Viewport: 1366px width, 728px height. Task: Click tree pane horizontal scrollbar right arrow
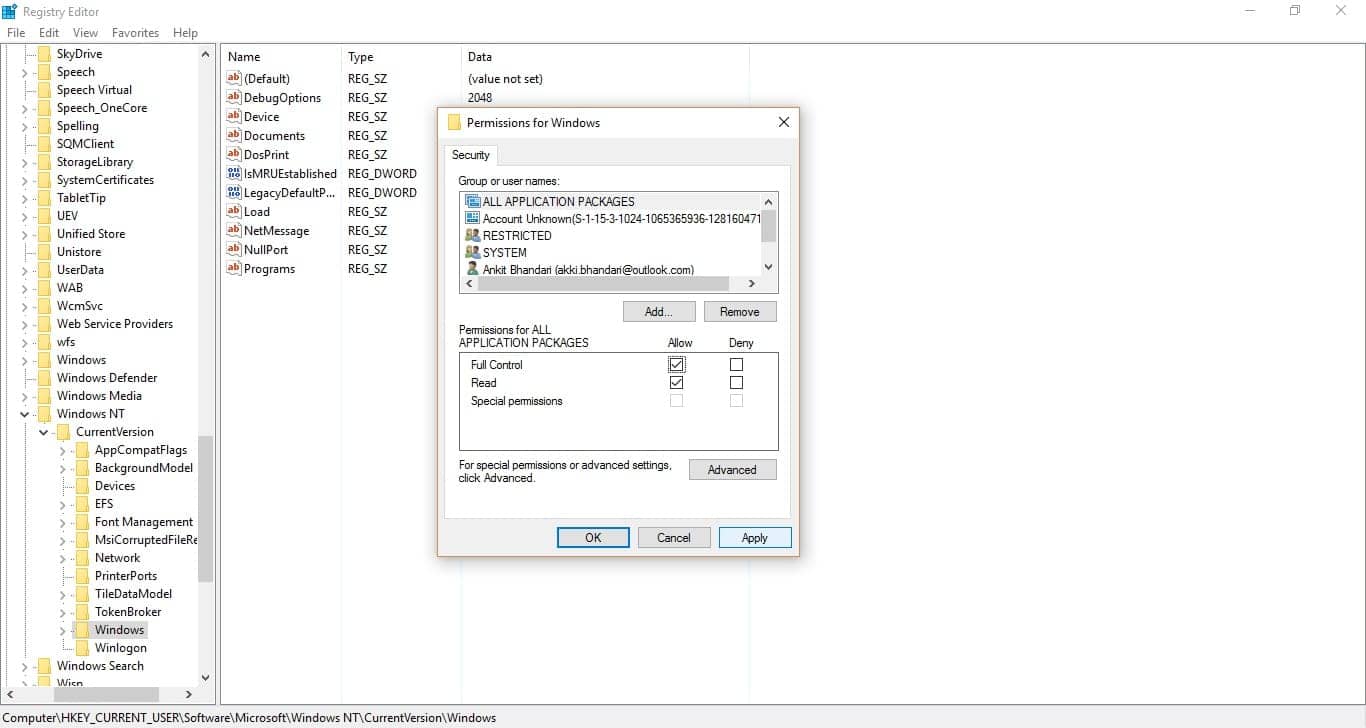189,694
